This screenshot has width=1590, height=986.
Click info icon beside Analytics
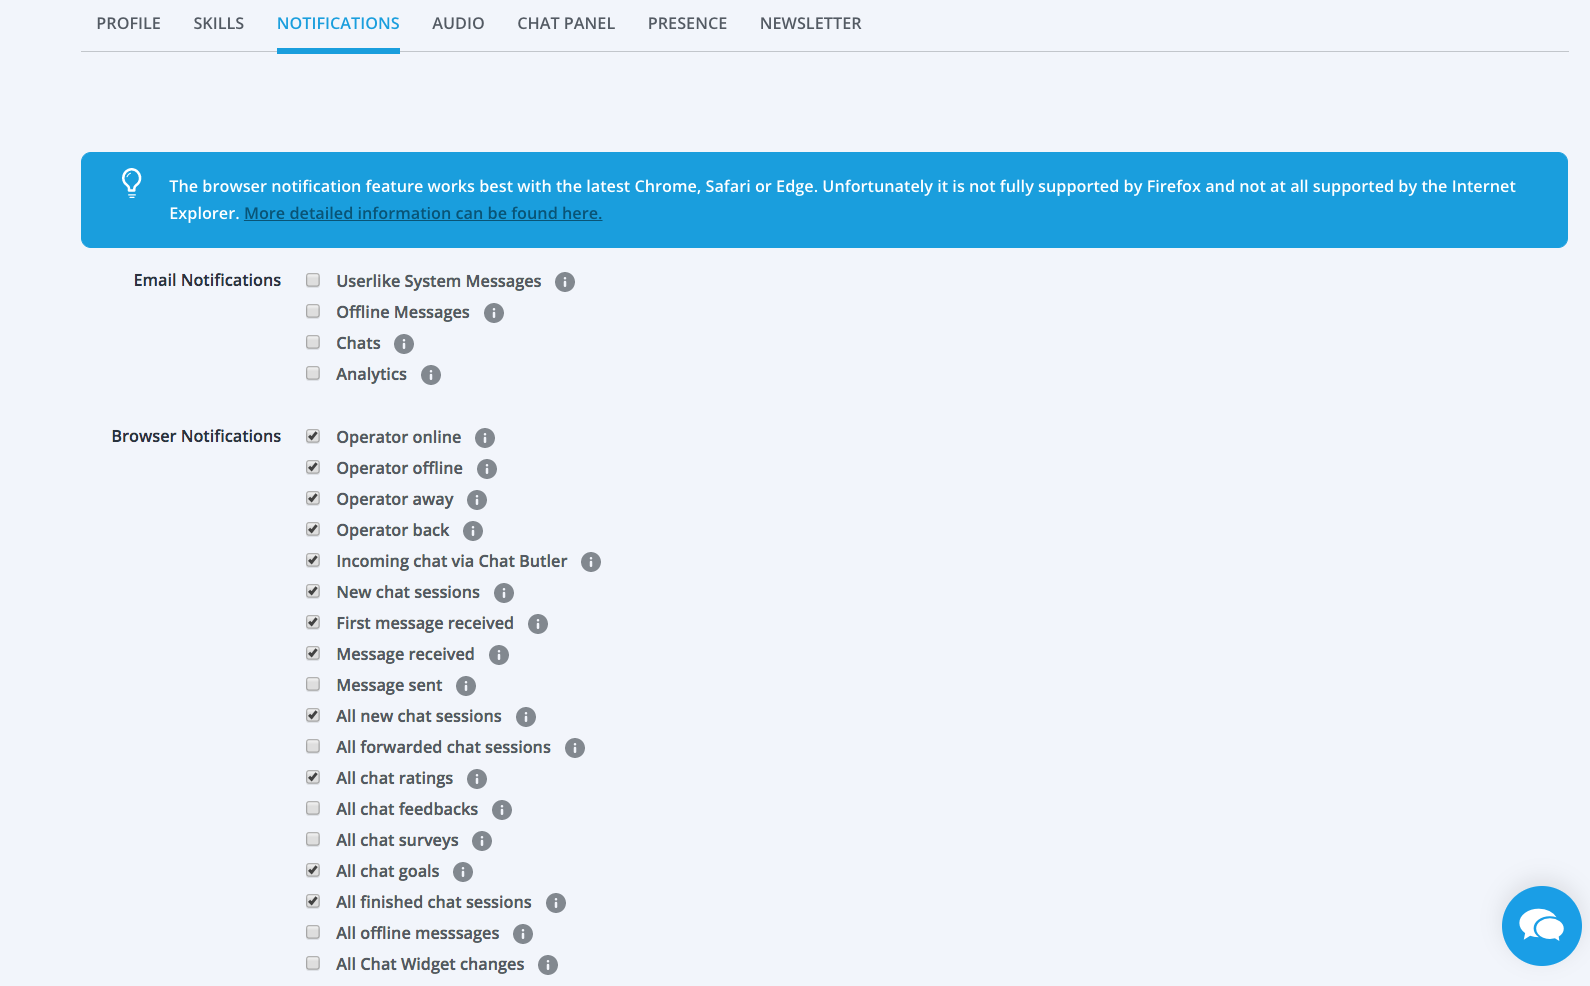[431, 375]
